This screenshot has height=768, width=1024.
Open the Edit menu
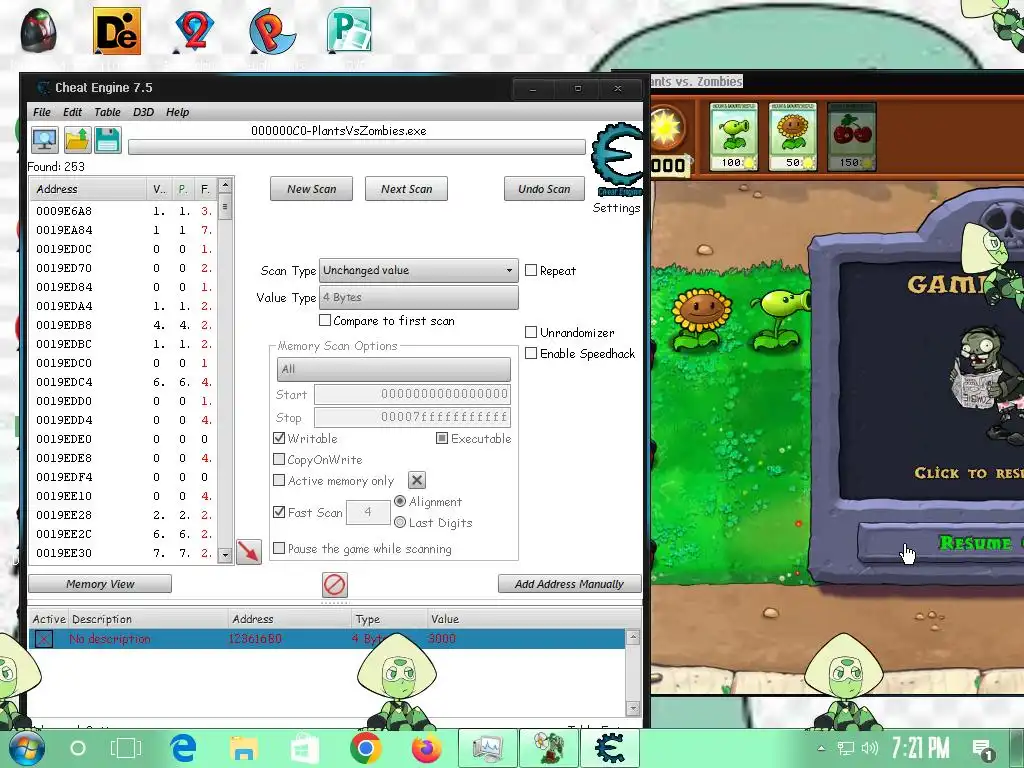click(x=72, y=112)
